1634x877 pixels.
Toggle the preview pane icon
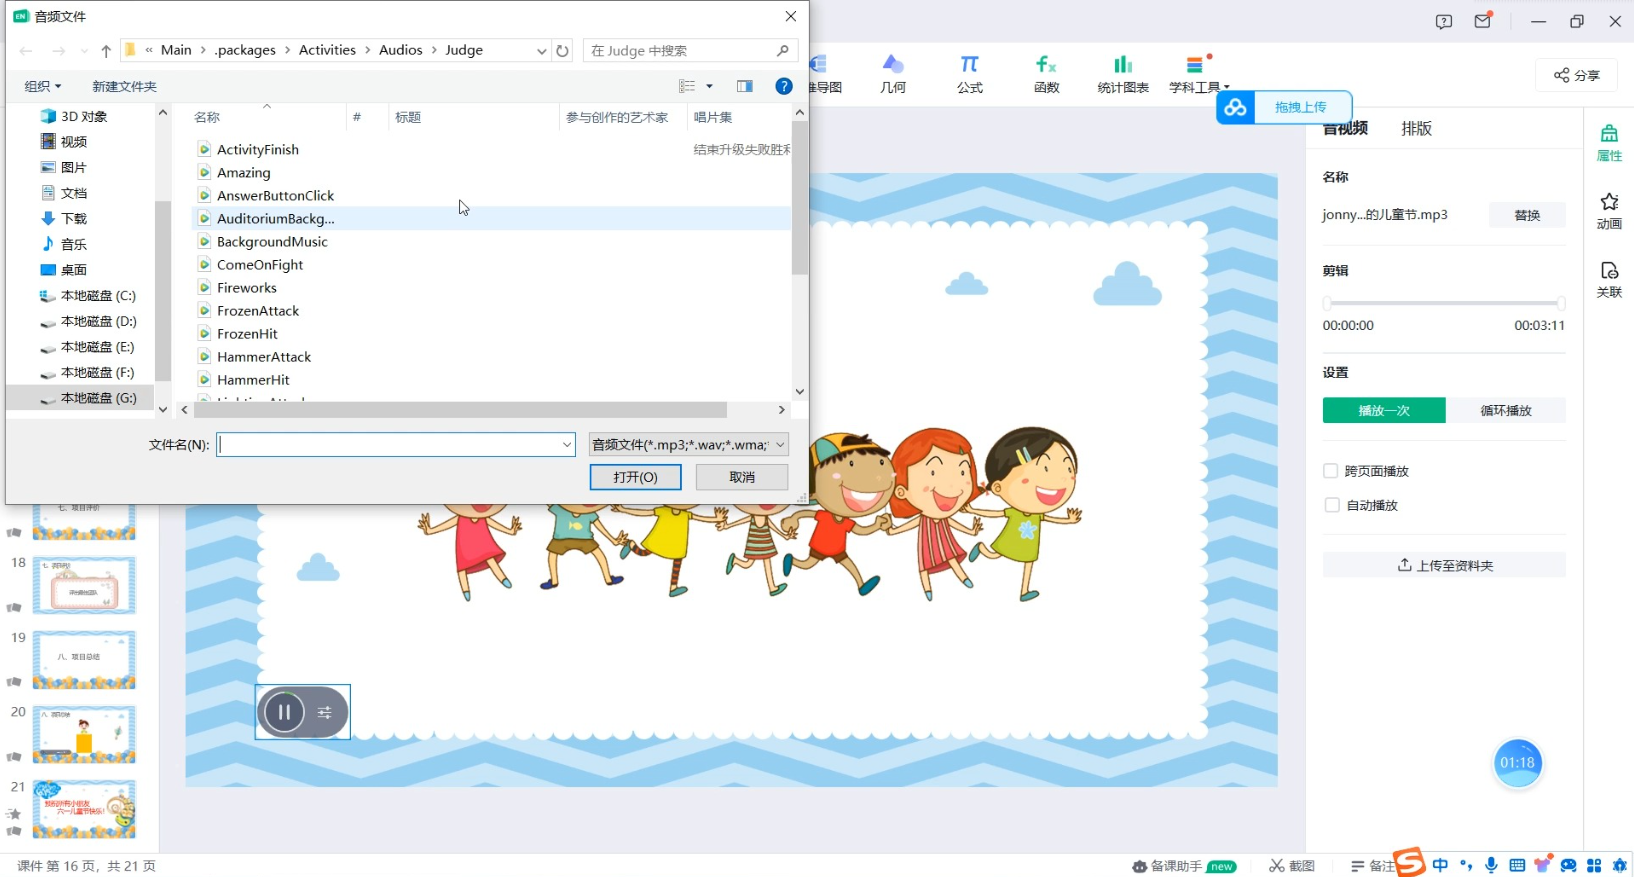point(745,86)
